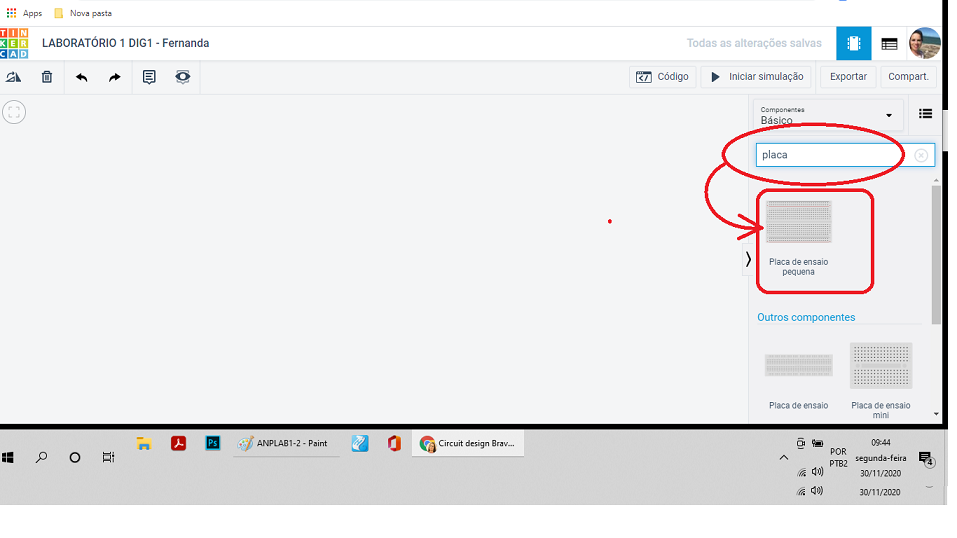This screenshot has height=538, width=957.
Task: Open the notes annotation tool
Action: (149, 77)
